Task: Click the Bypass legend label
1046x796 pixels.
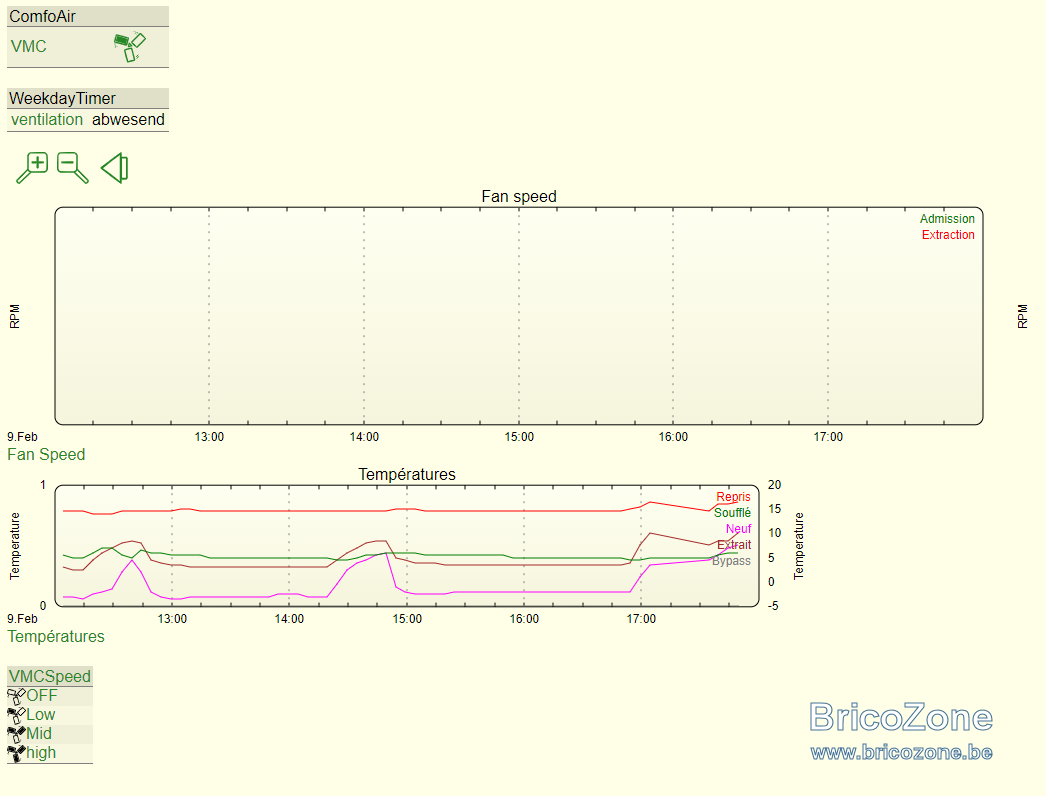Action: [x=731, y=561]
